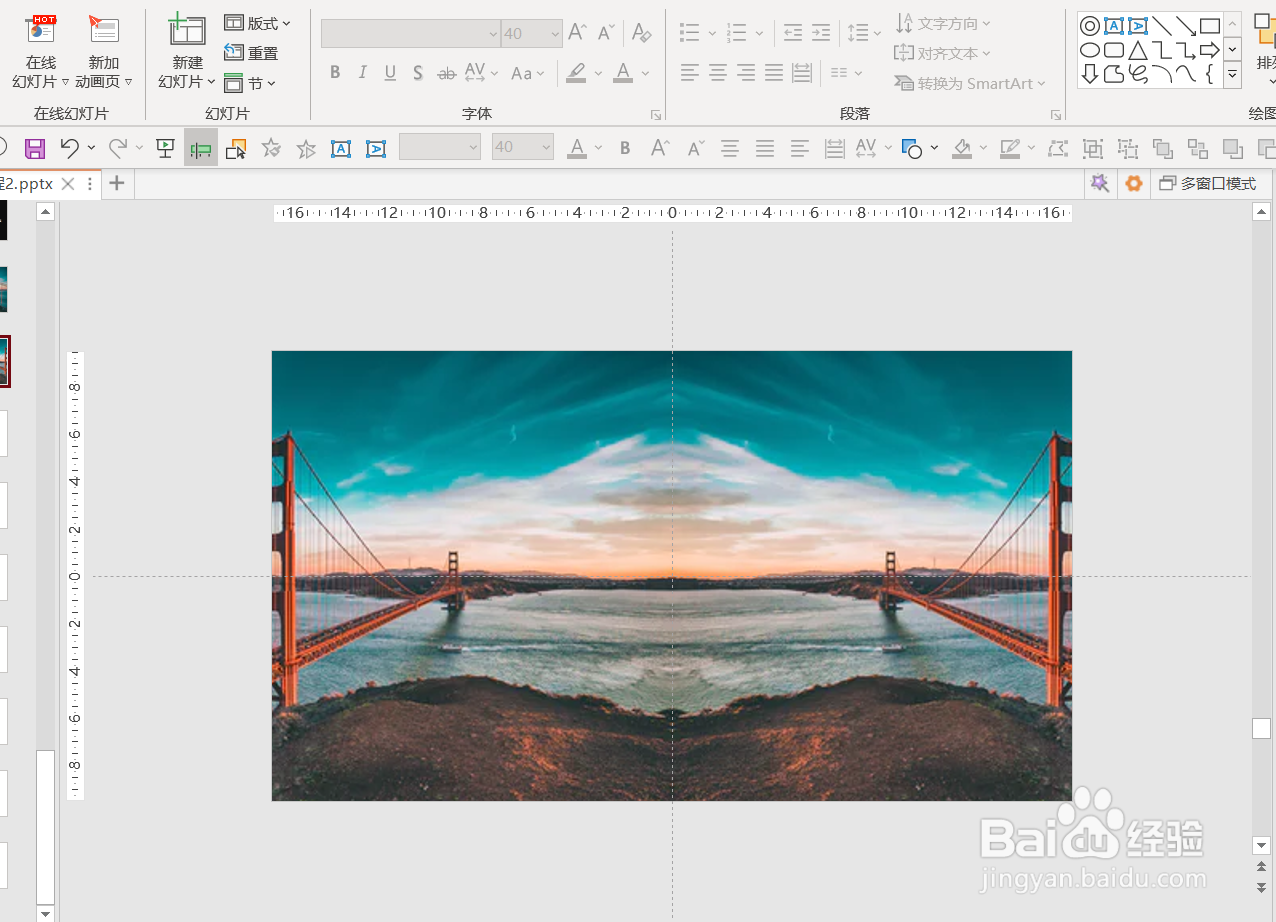
Task: Click the decrease indent icon
Action: coord(793,33)
